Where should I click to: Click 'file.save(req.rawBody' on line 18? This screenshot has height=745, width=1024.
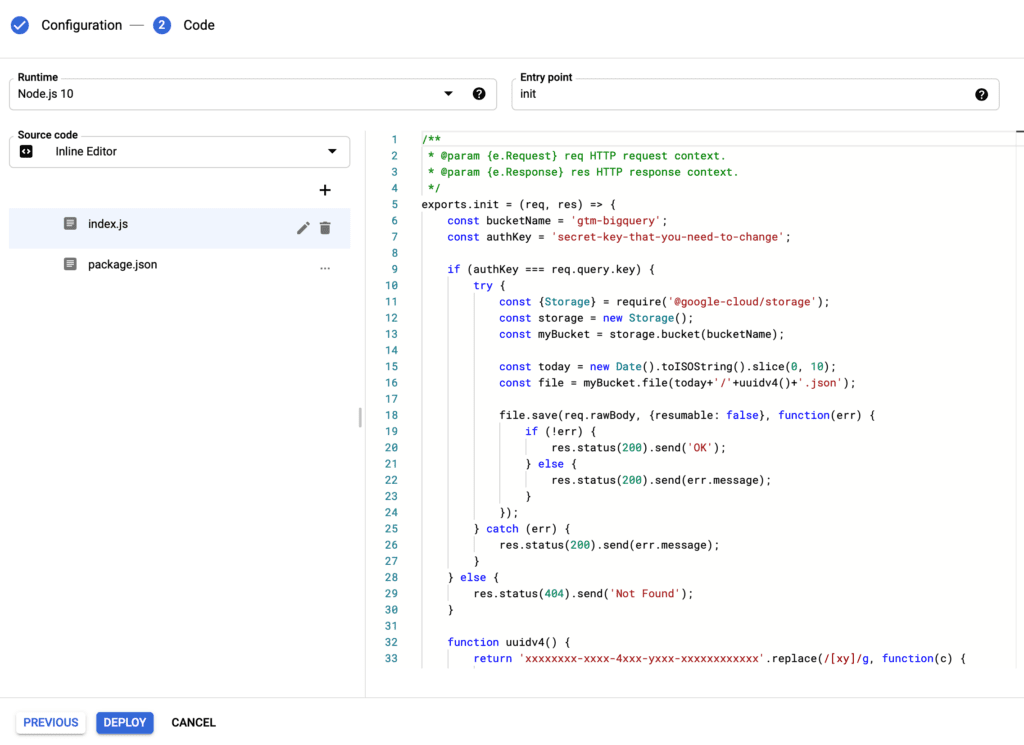tap(570, 415)
